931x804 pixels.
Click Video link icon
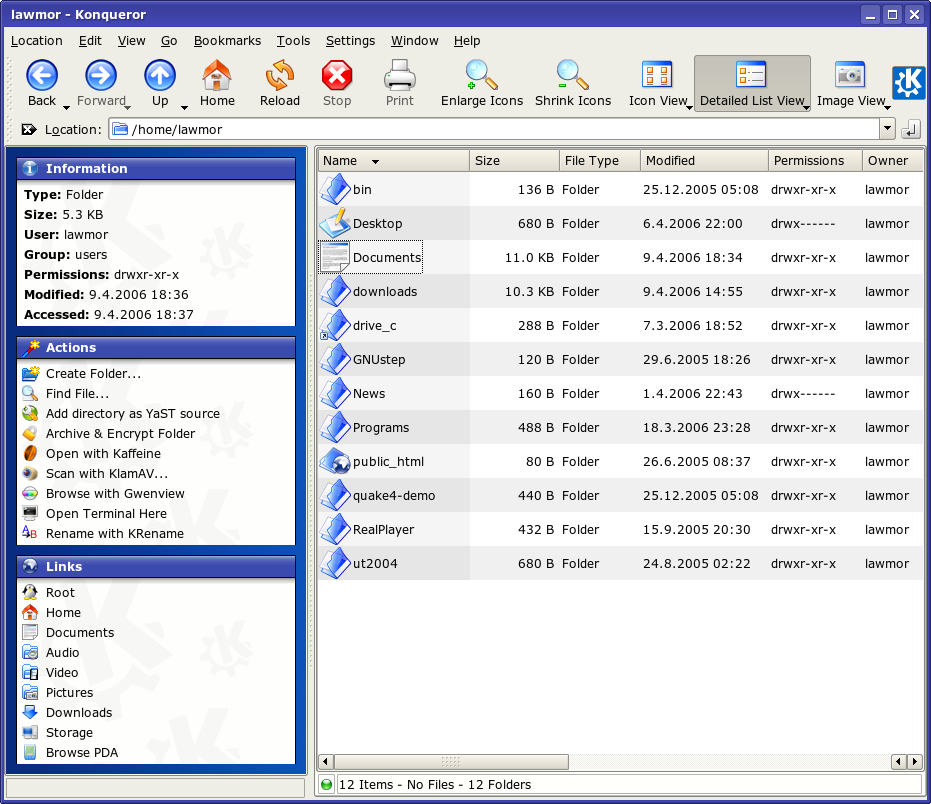(x=30, y=673)
